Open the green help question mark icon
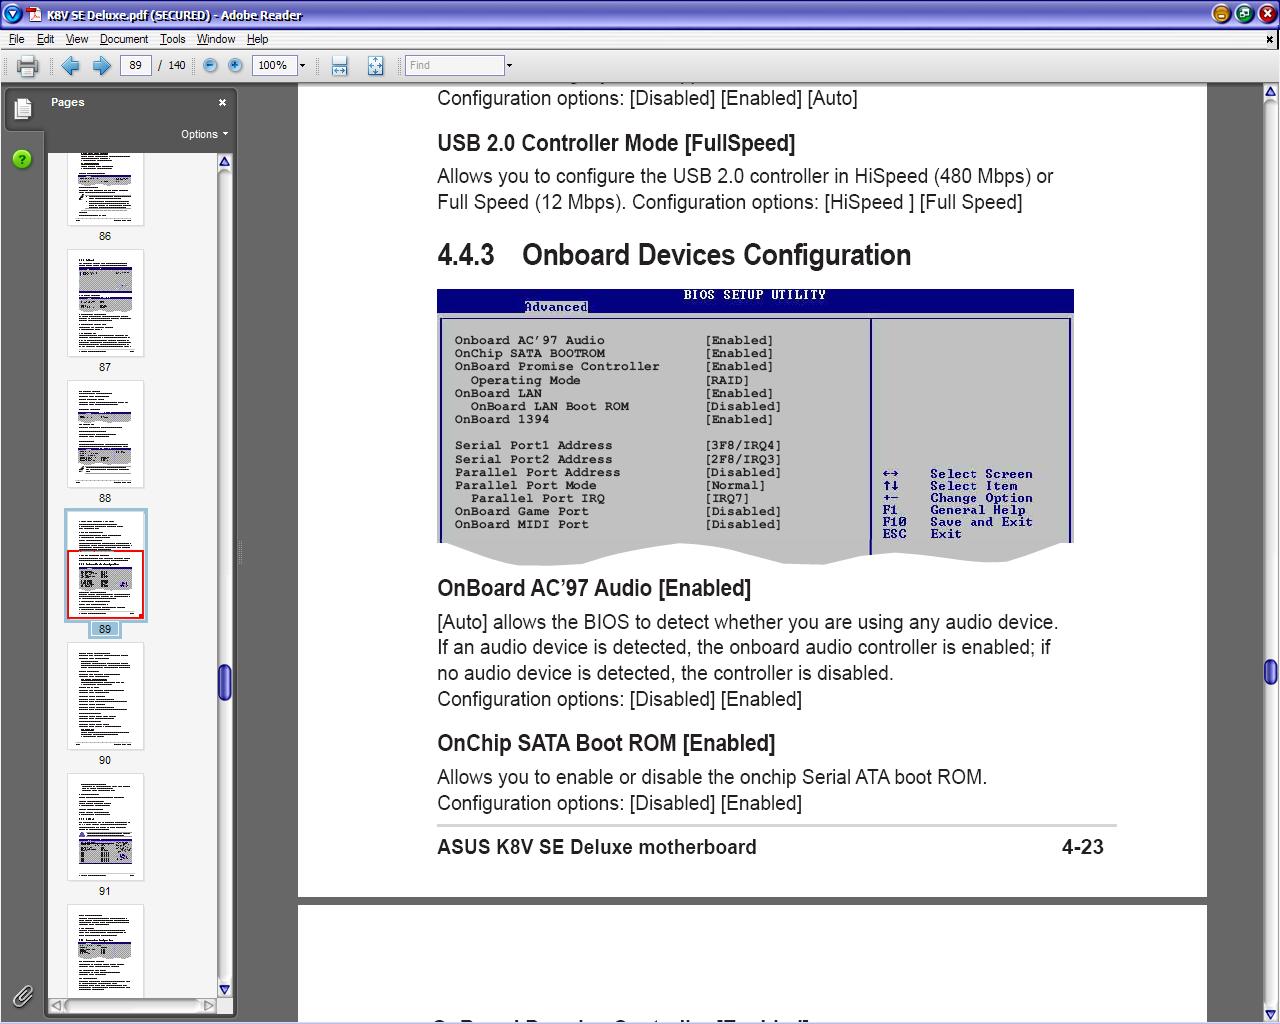1280x1024 pixels. (x=22, y=159)
